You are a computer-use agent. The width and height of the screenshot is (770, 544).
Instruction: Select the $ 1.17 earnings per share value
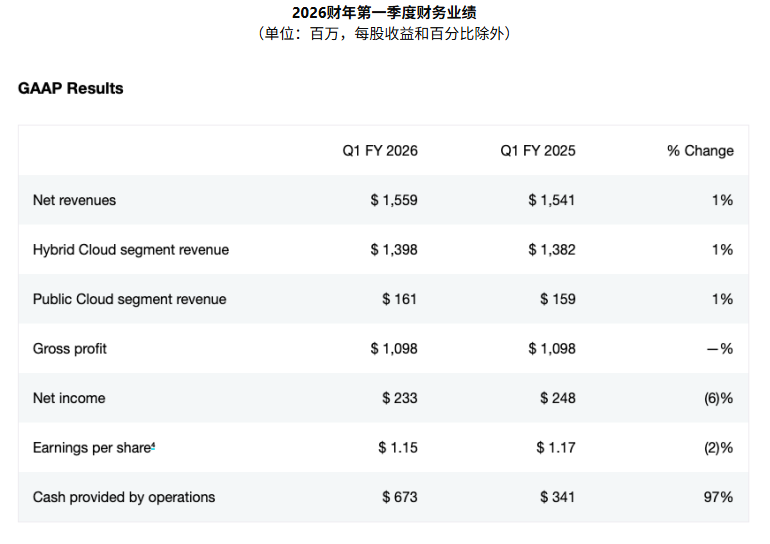point(555,448)
